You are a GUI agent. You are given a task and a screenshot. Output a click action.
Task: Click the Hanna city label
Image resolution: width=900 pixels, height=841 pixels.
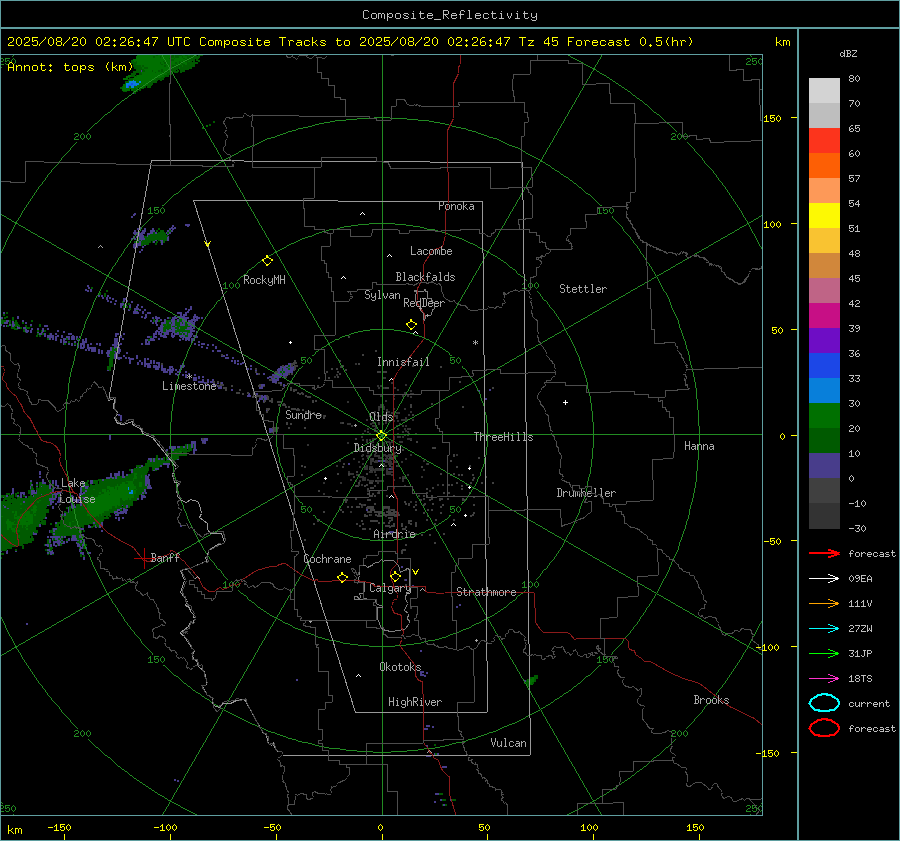(699, 446)
